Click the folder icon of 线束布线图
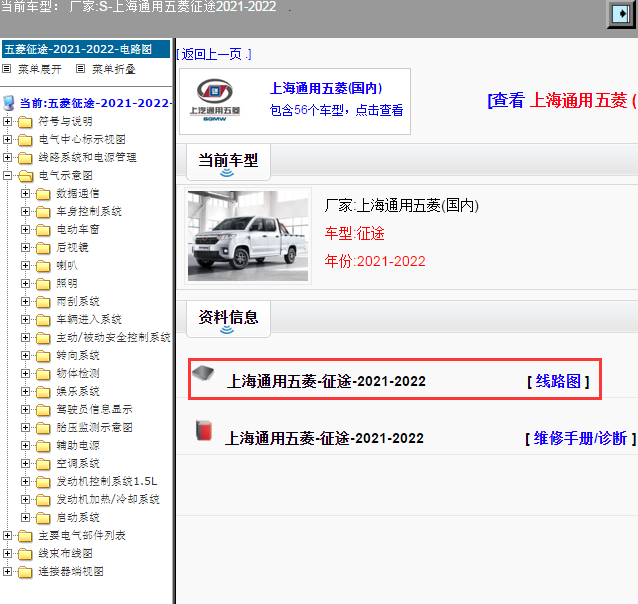638x604 pixels. (x=25, y=554)
